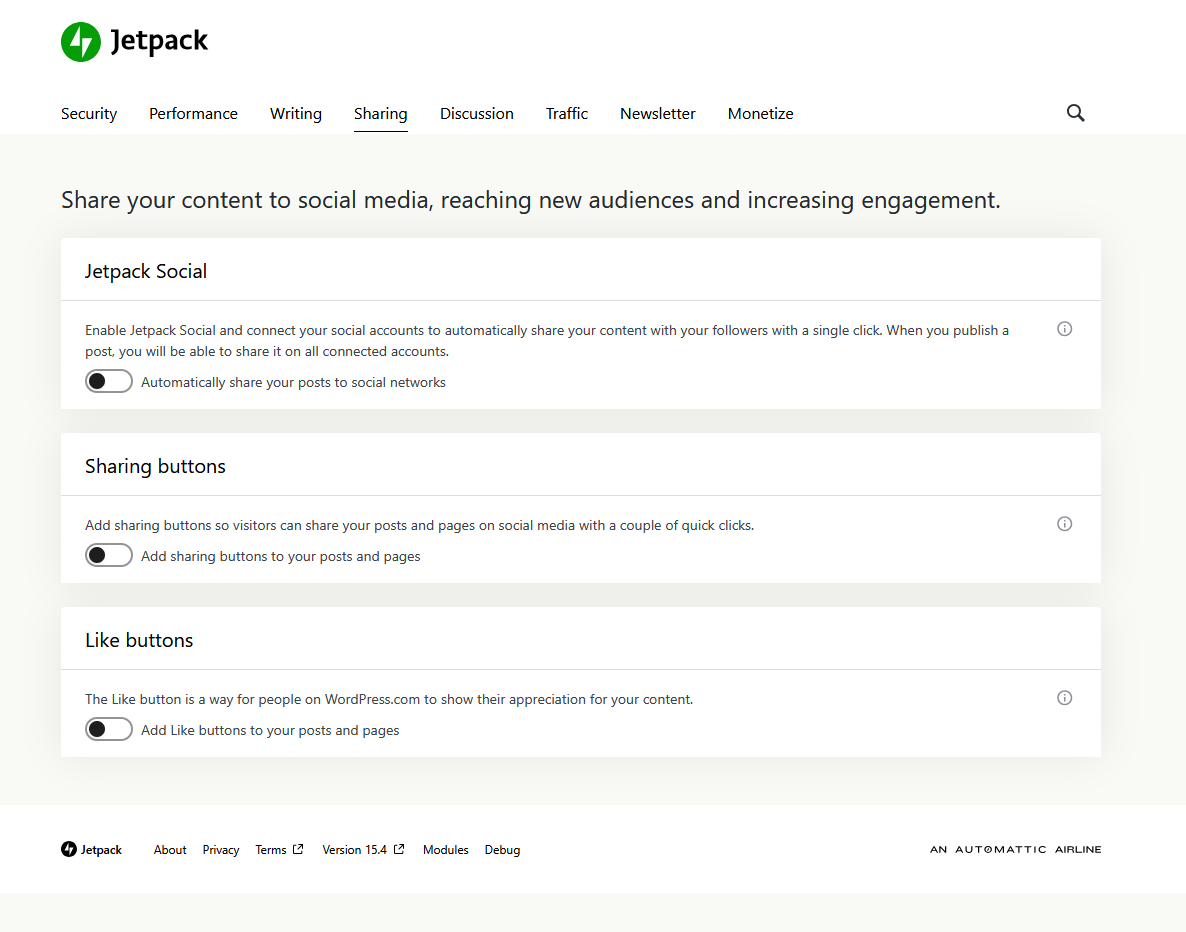Turn on sharing buttons for posts and pages
Image resolution: width=1186 pixels, height=932 pixels.
tap(109, 556)
